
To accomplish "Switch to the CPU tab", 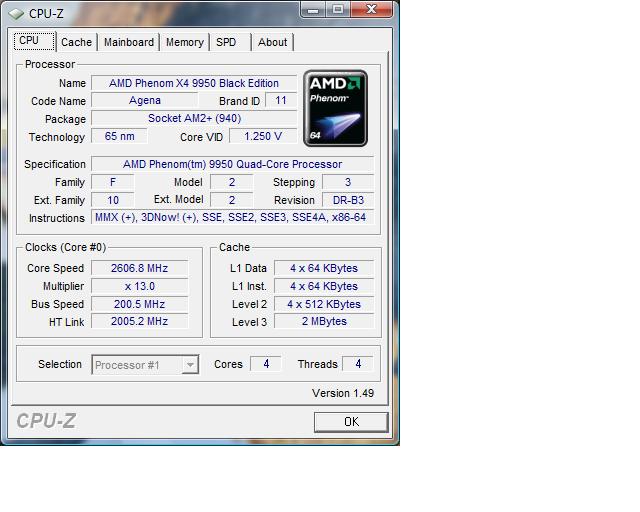I will (x=34, y=41).
